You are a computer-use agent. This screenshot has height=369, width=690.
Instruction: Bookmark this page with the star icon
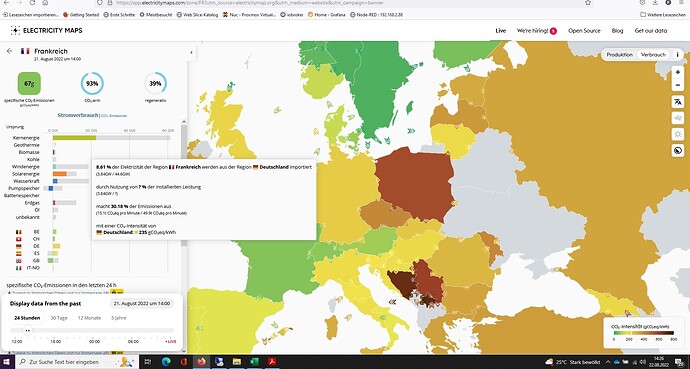pyautogui.click(x=588, y=2)
